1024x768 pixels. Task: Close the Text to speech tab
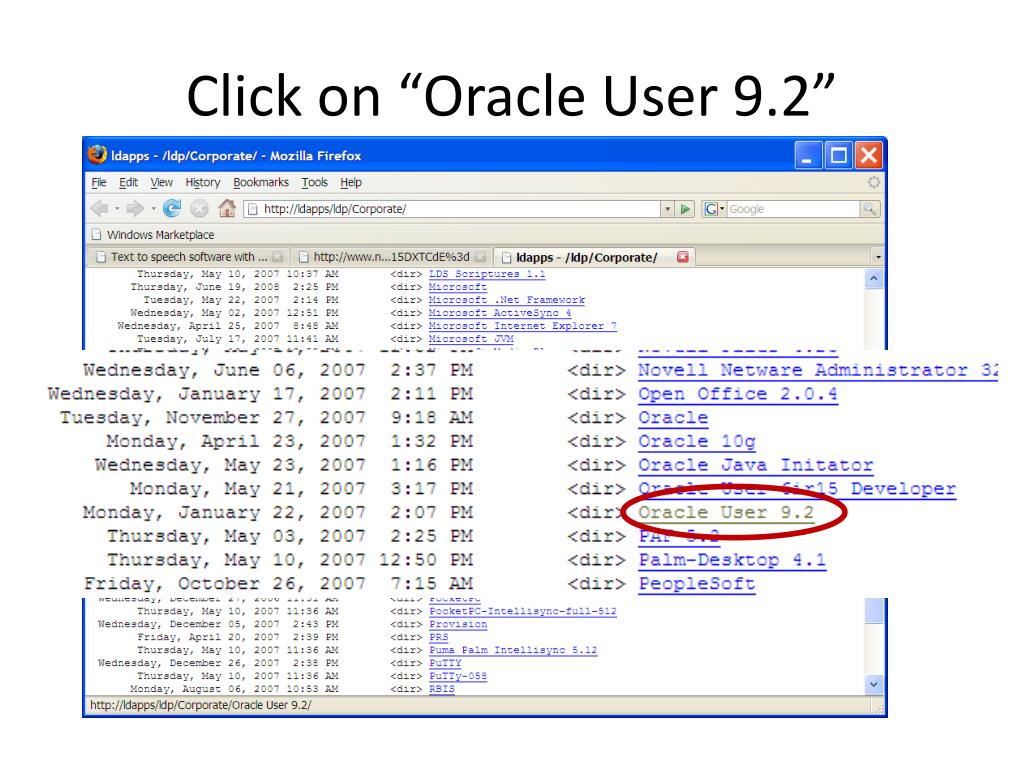(278, 257)
